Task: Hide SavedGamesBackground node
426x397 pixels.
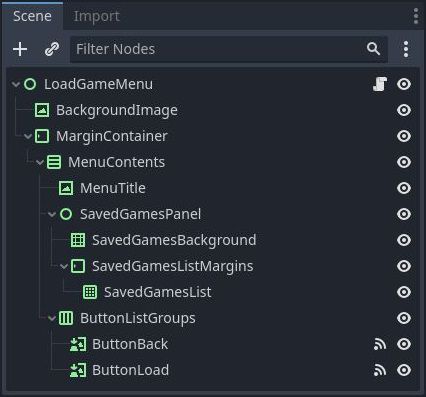Action: 404,240
